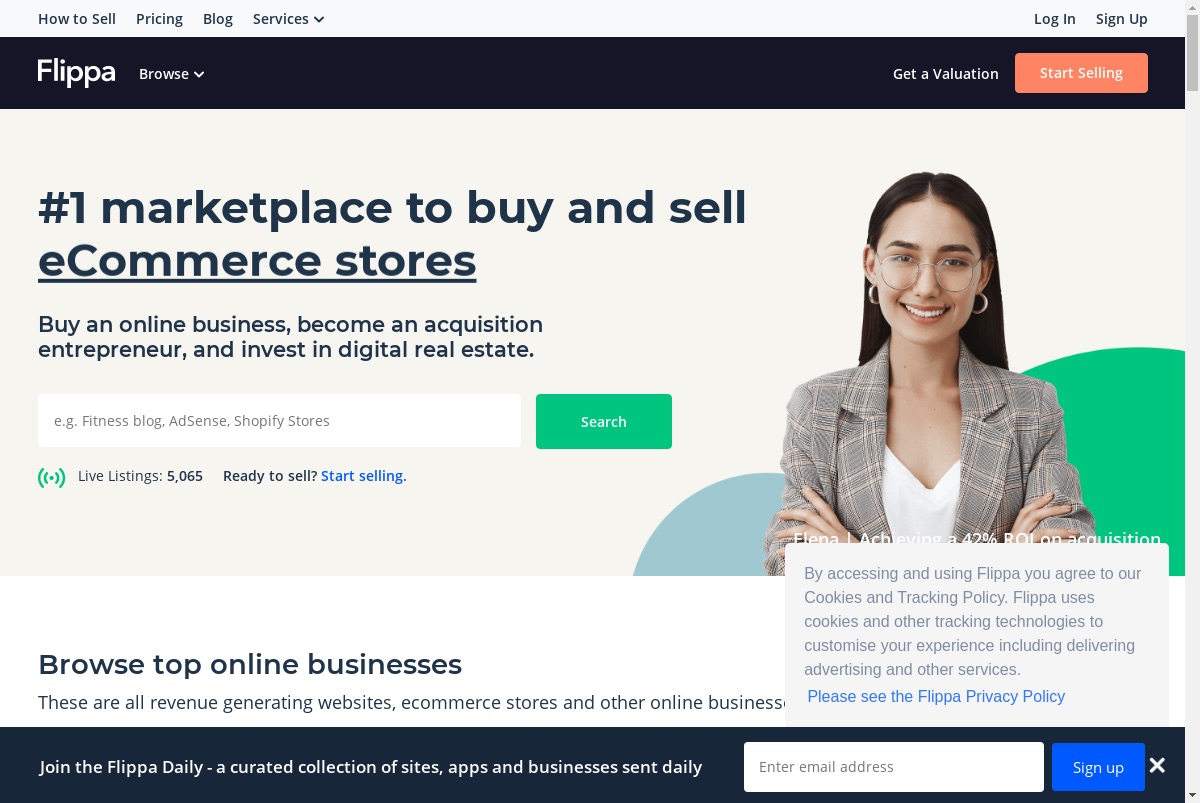Open the Blog link
1200x803 pixels.
pyautogui.click(x=218, y=19)
